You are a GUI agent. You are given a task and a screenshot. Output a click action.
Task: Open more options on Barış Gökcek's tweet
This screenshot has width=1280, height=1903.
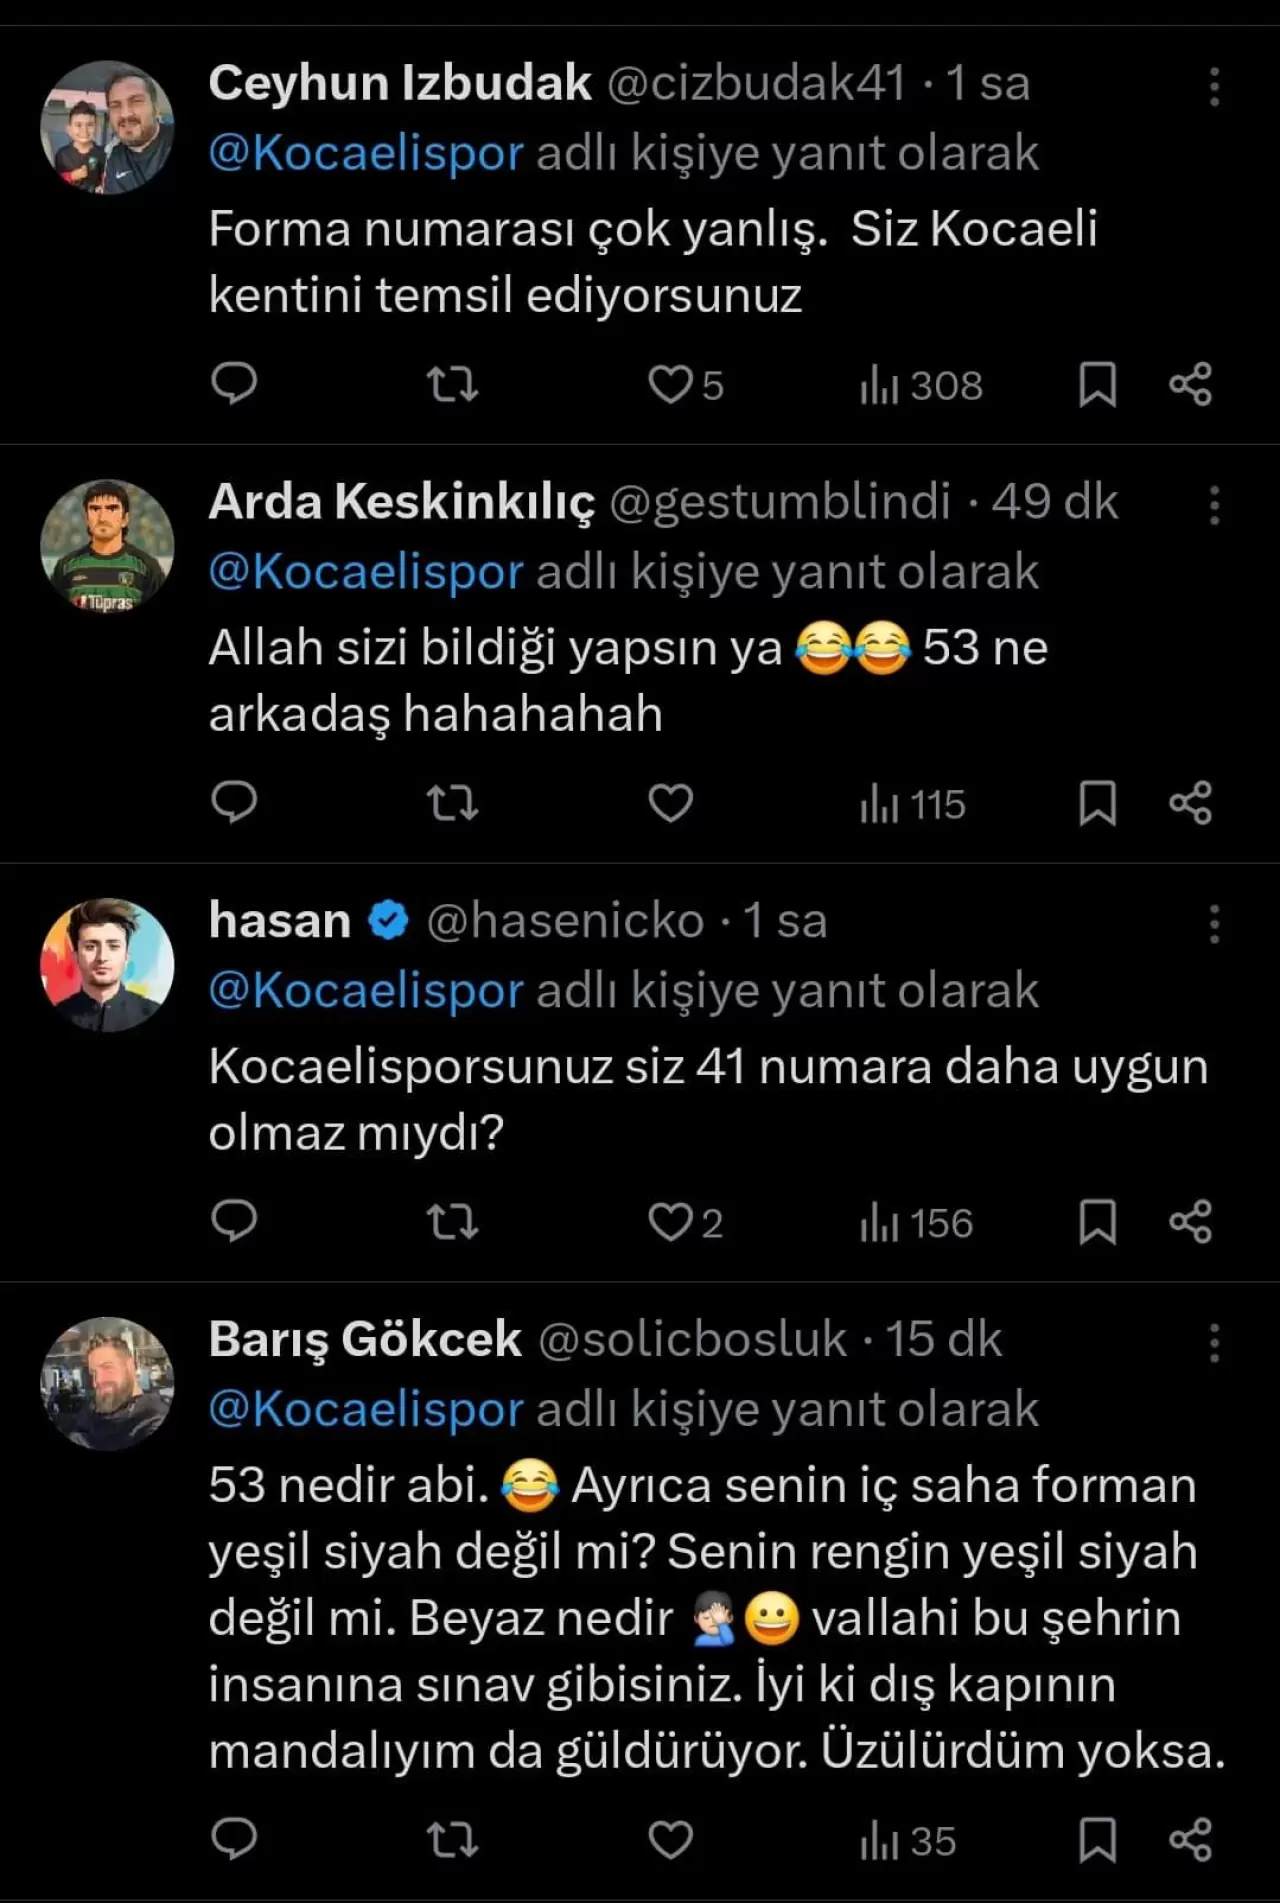1214,1343
